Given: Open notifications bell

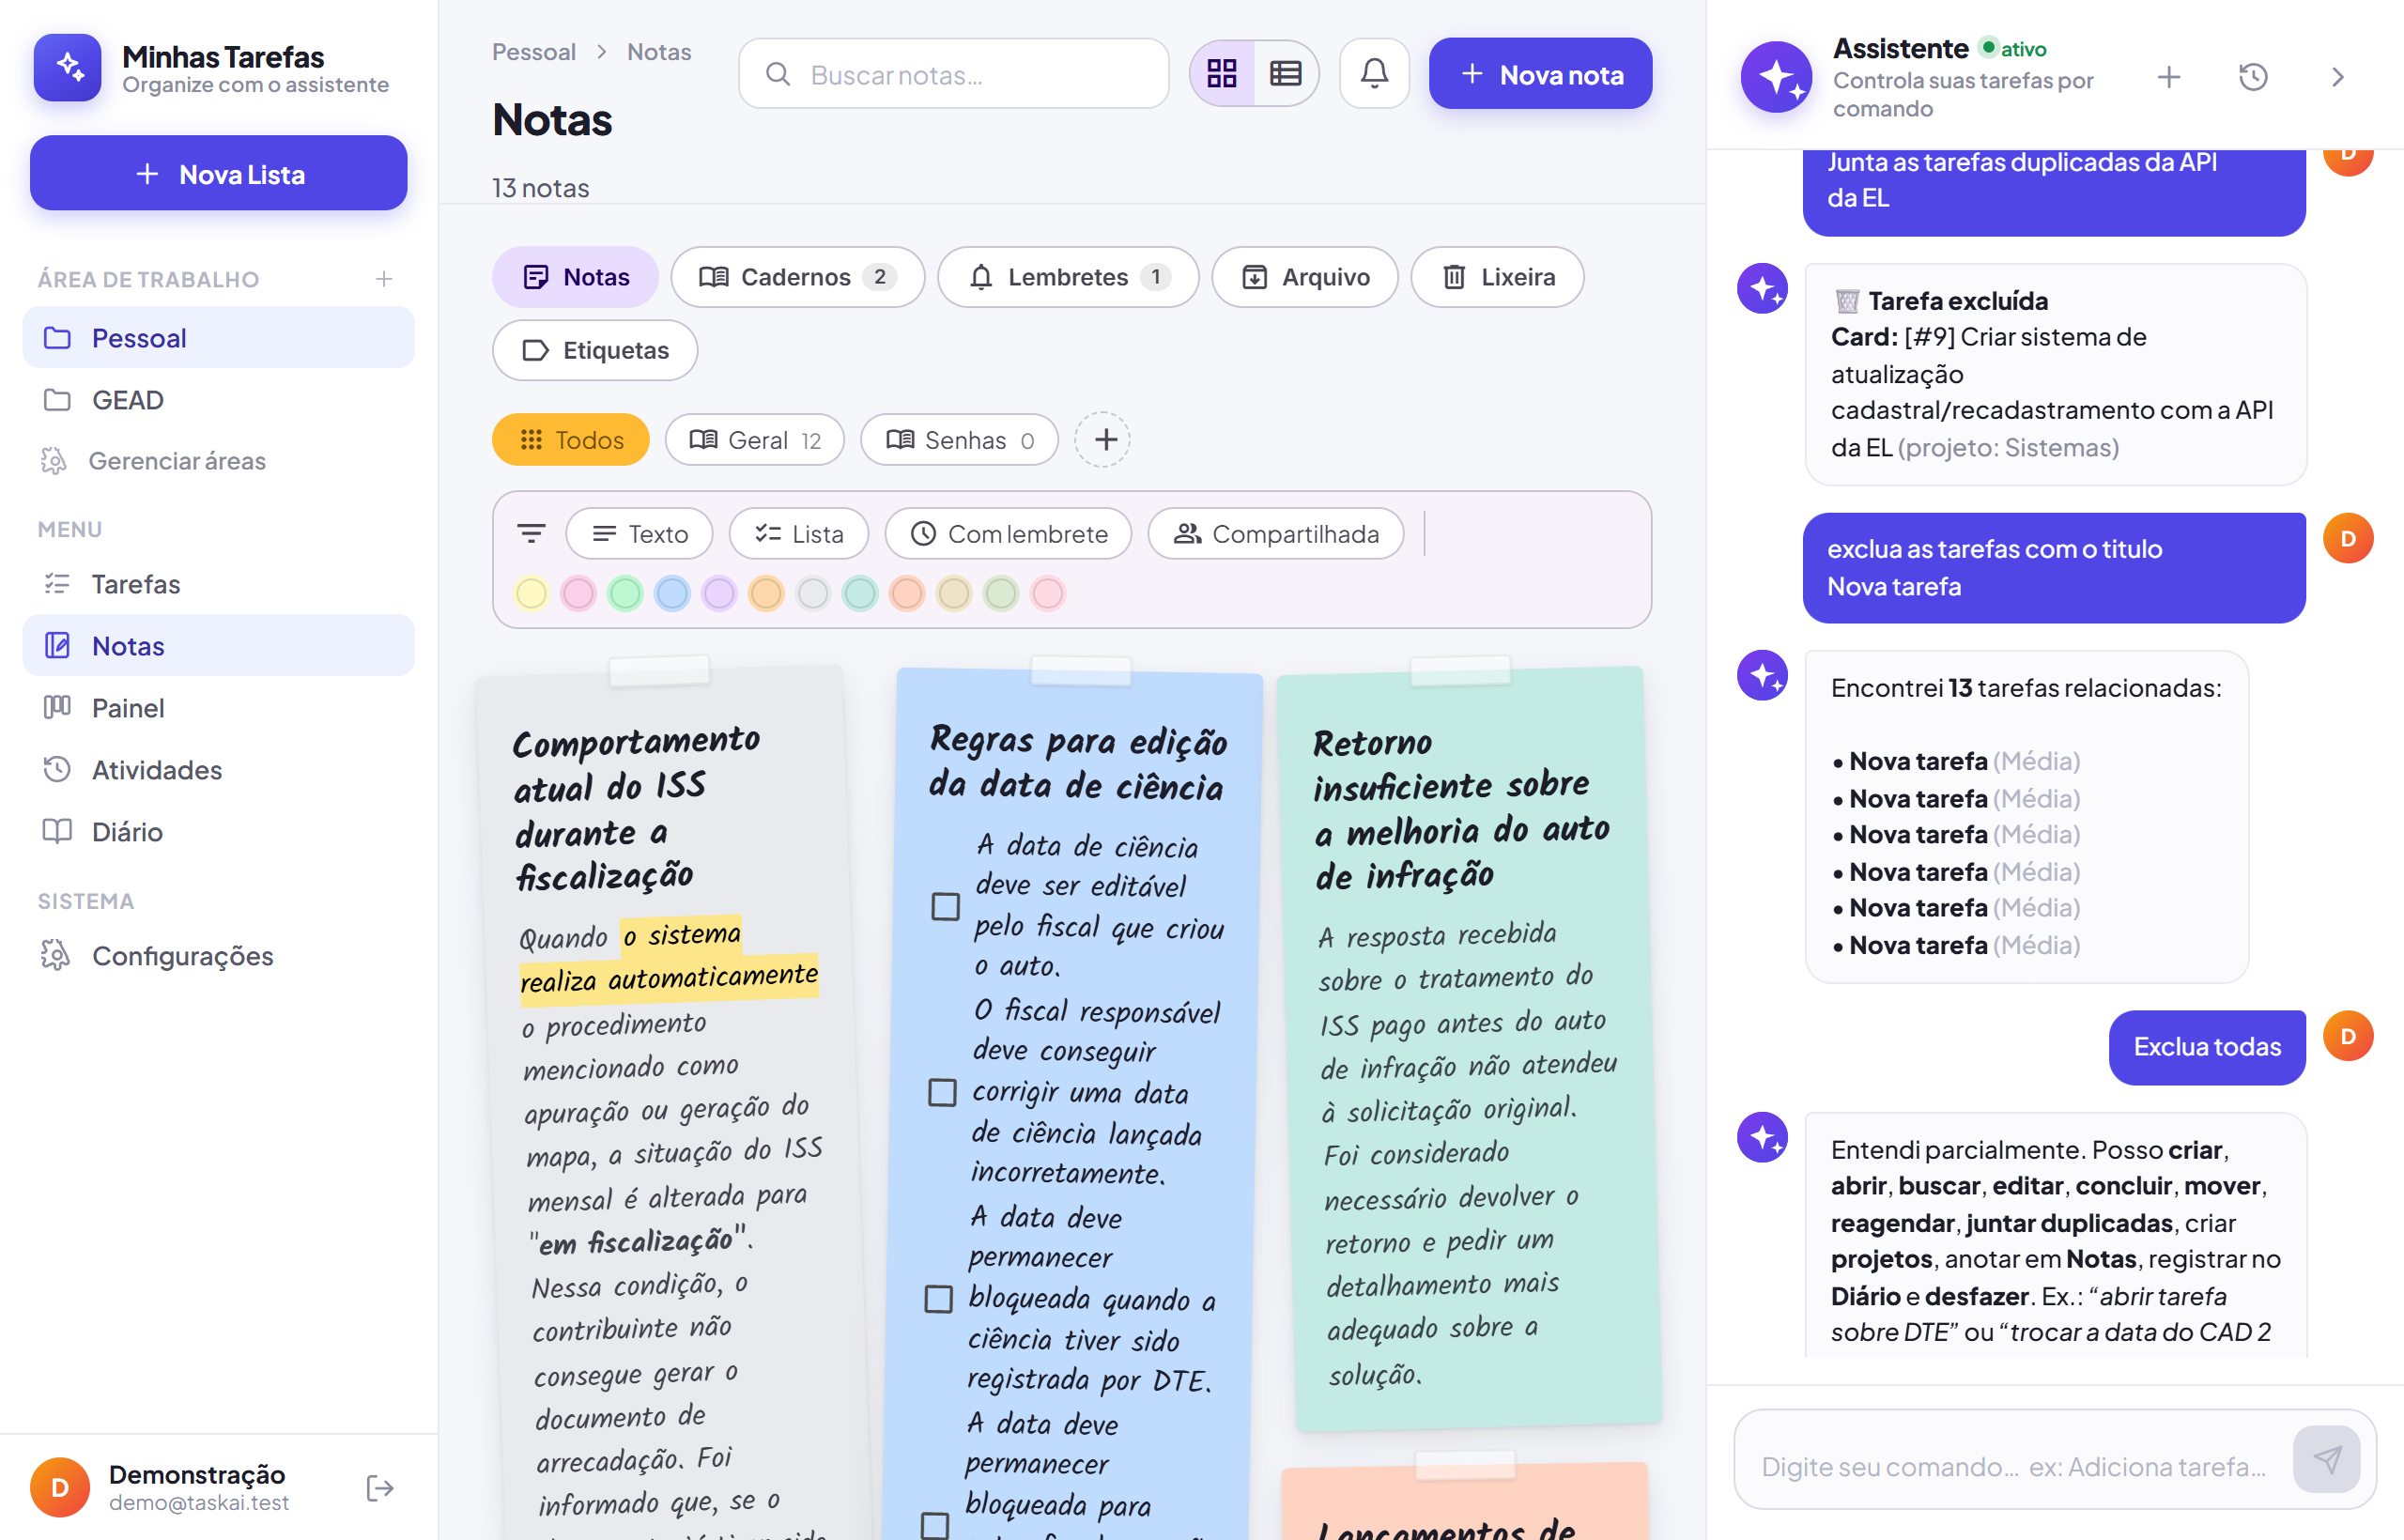Looking at the screenshot, I should pos(1375,74).
